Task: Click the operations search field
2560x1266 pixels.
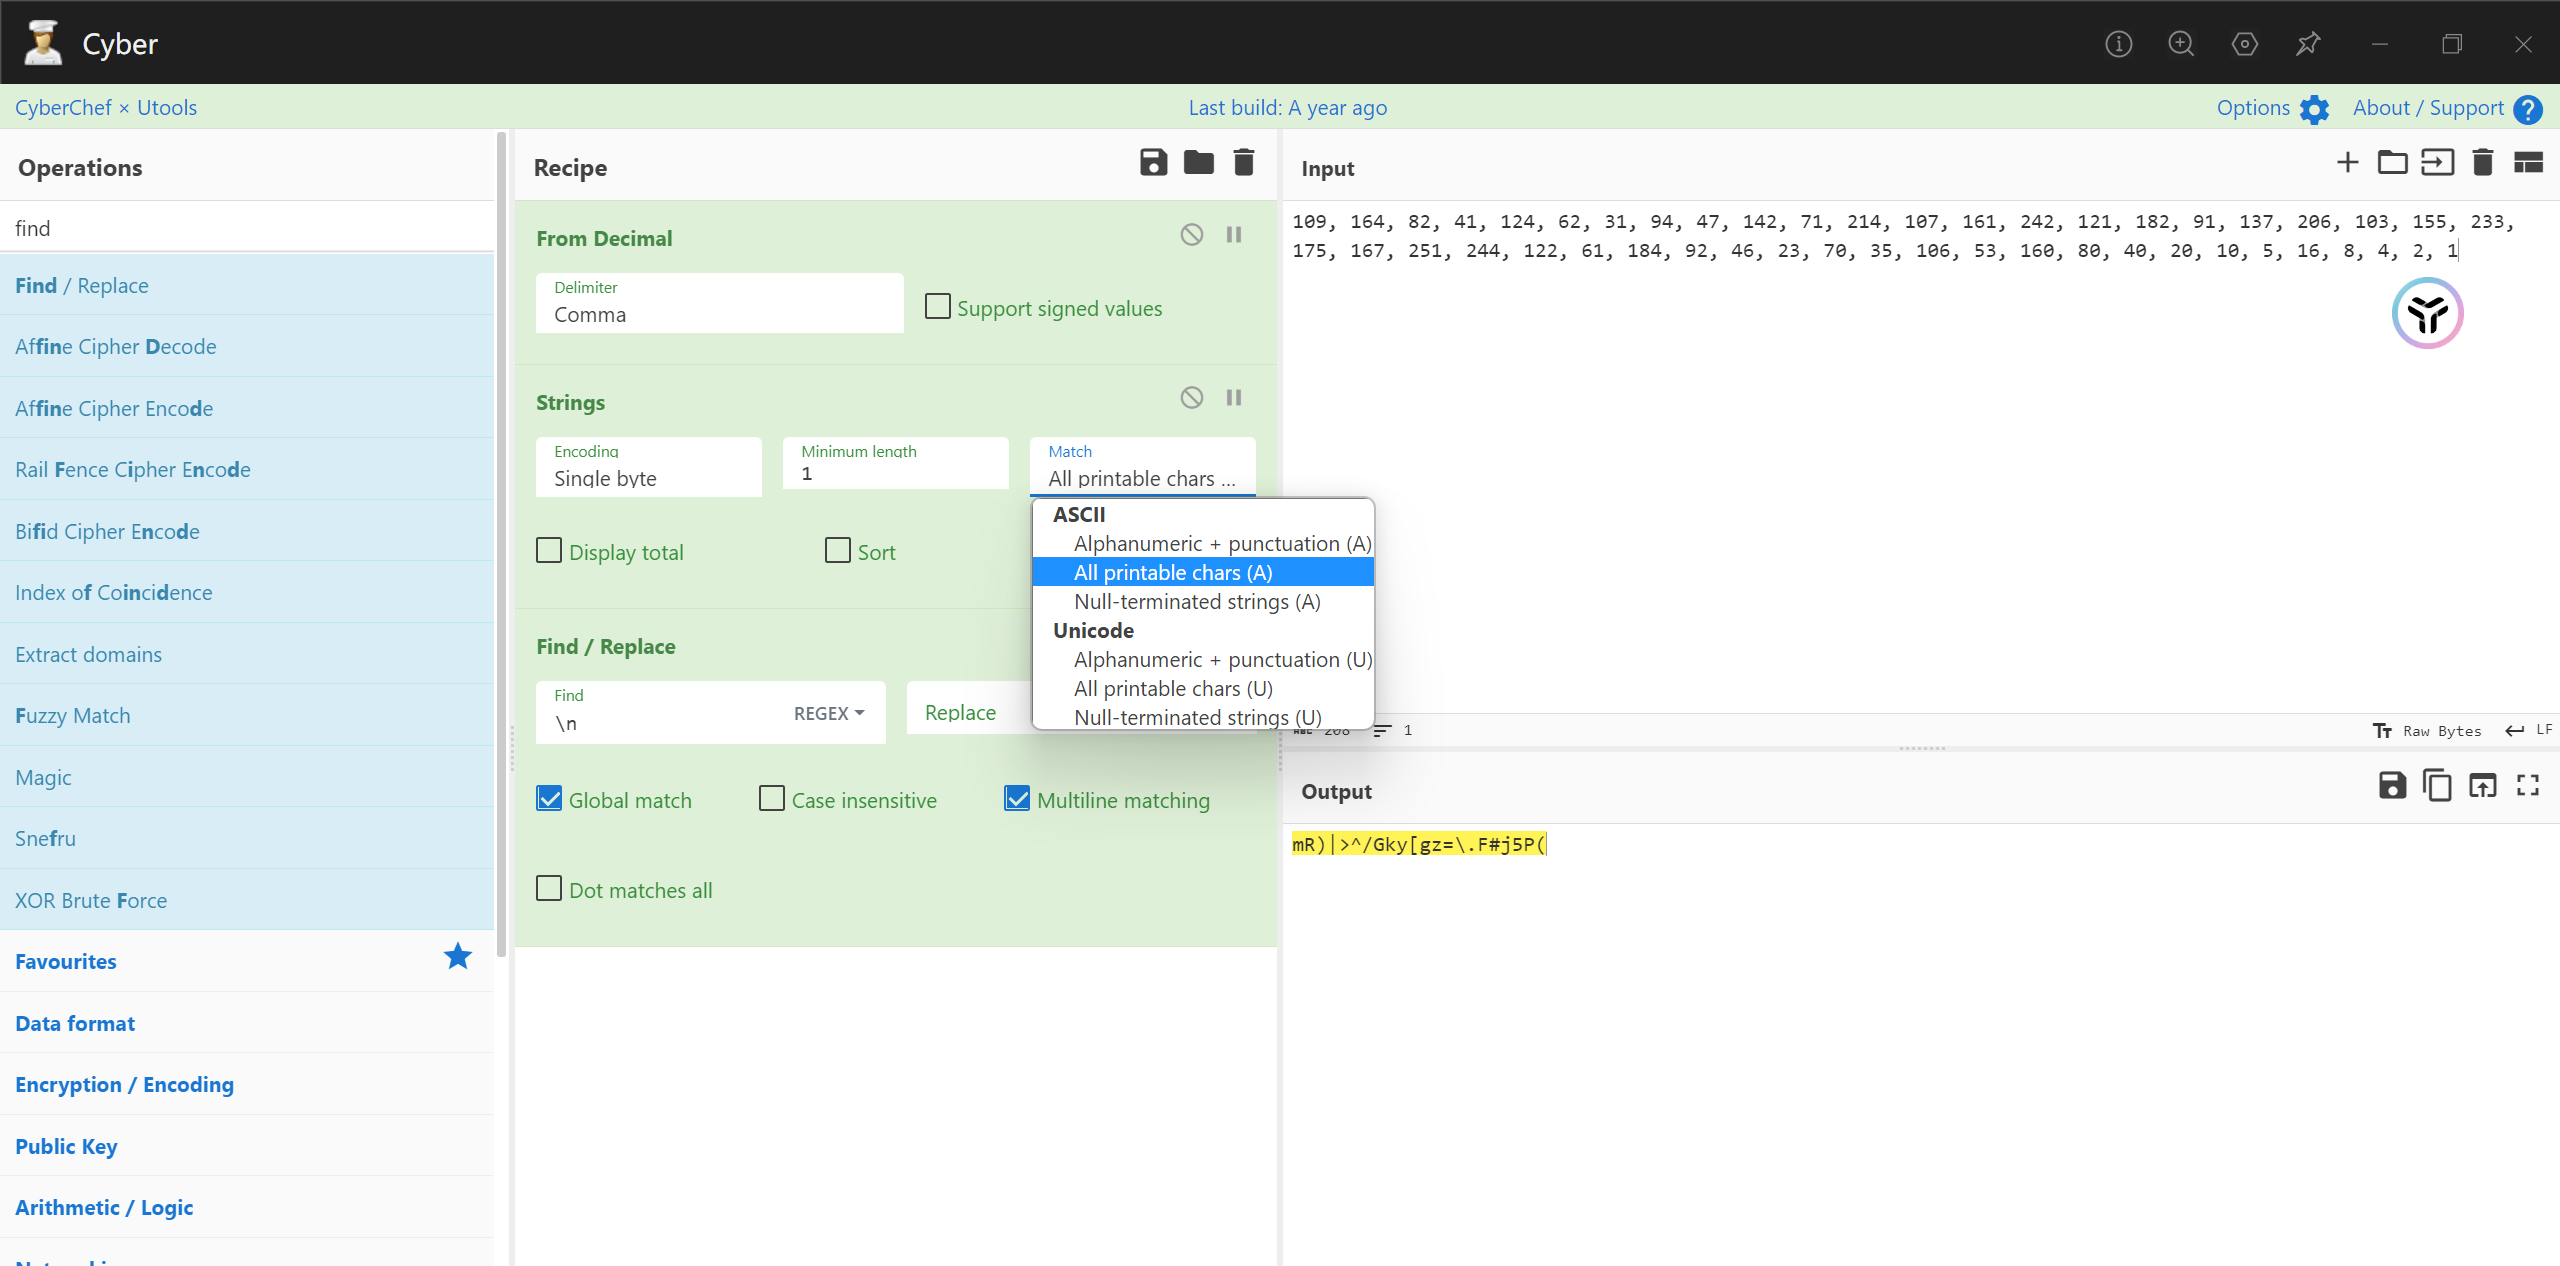Action: pos(247,228)
